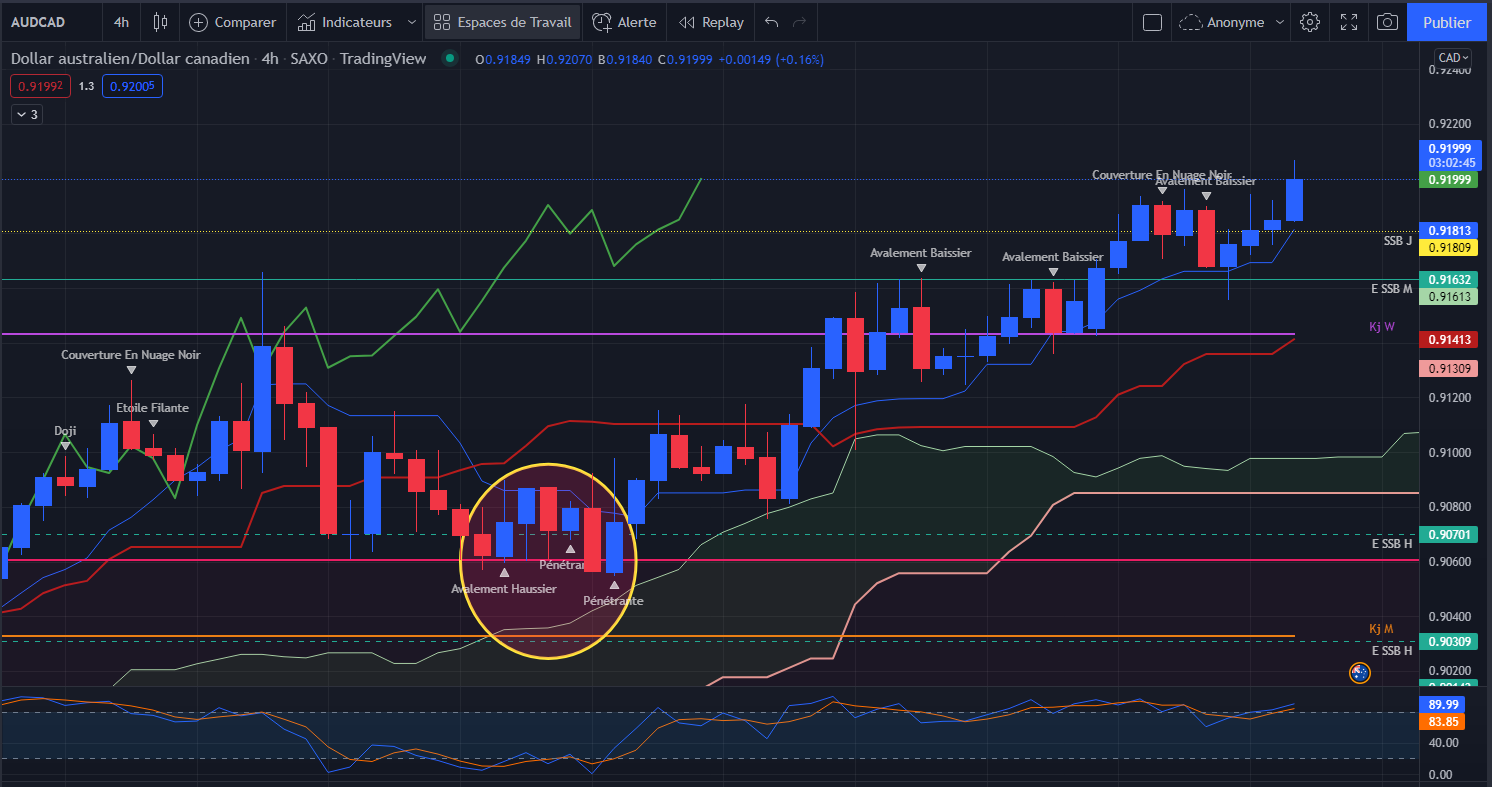Open the Indicateurs panel
The width and height of the screenshot is (1492, 787).
[345, 22]
